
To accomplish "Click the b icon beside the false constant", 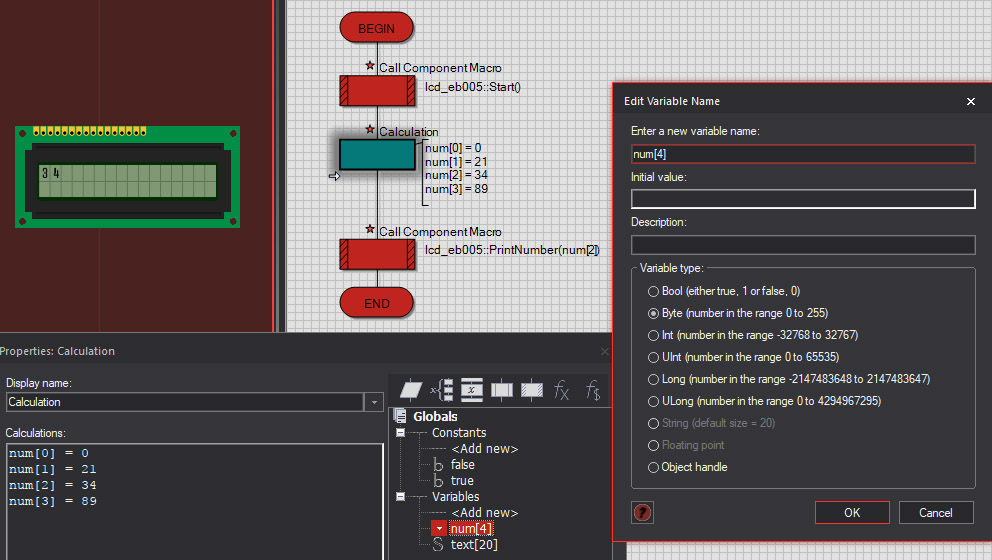I will (438, 465).
